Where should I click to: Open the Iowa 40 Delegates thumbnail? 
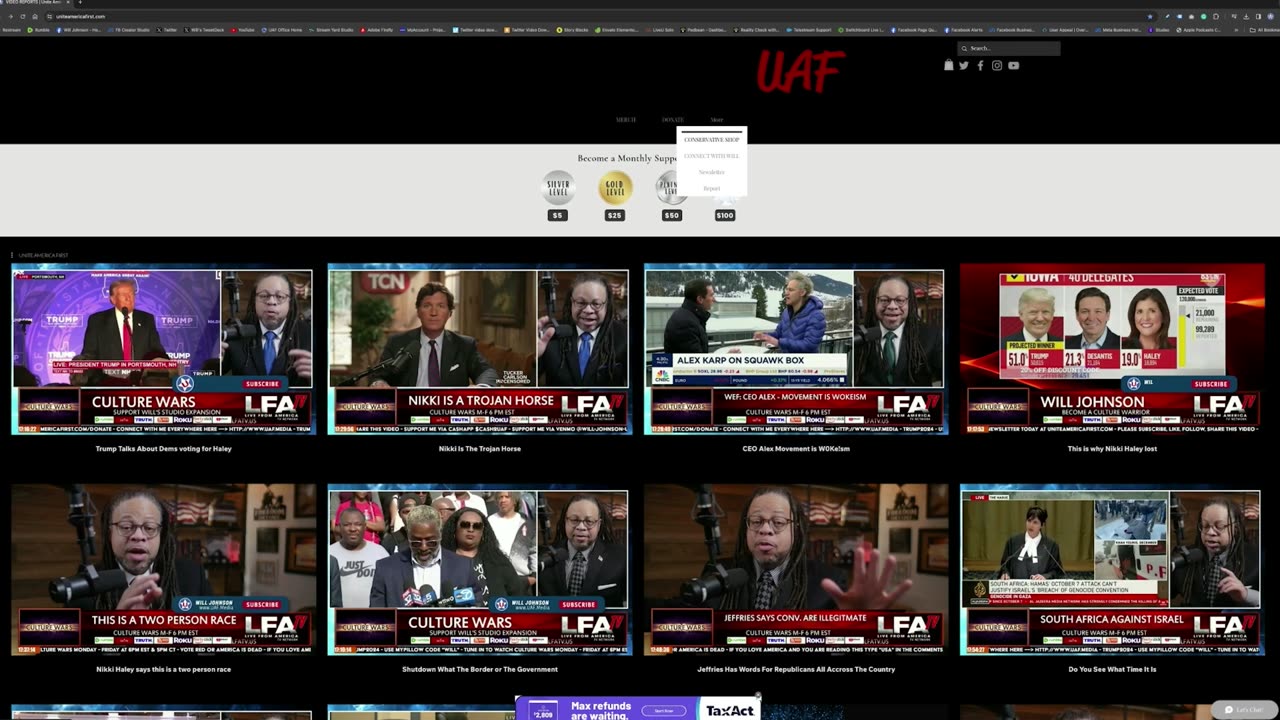[1112, 350]
